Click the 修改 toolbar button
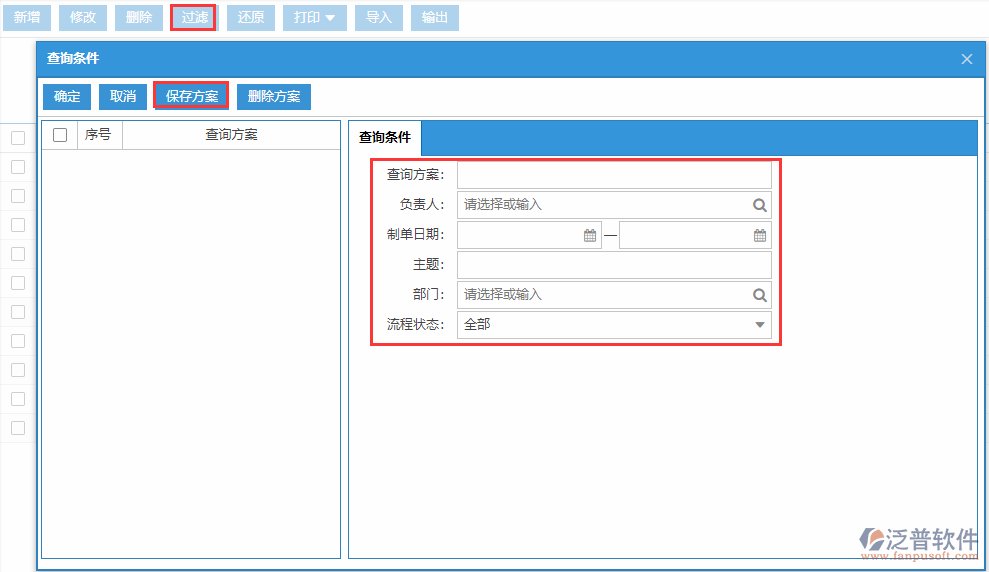 pos(83,18)
